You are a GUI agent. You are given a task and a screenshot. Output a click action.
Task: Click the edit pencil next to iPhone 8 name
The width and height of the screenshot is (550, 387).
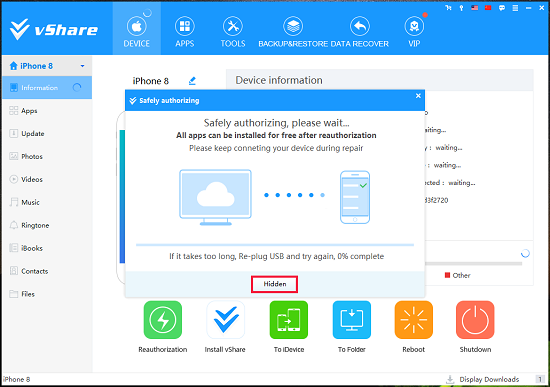(192, 81)
